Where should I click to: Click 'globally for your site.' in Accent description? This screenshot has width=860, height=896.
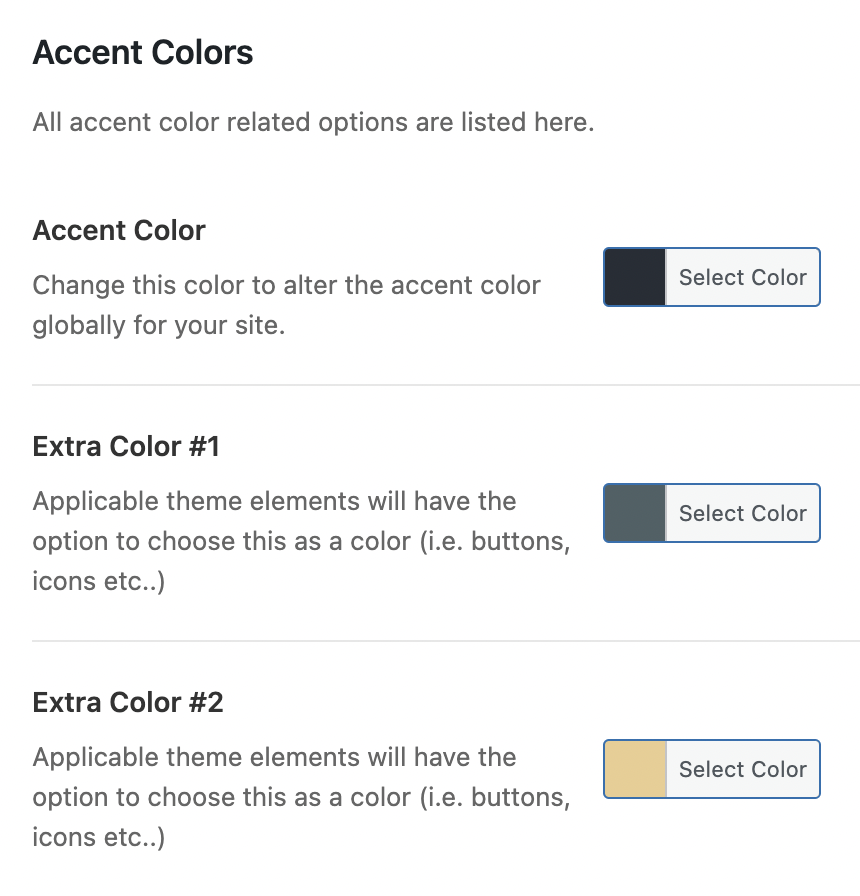click(x=159, y=326)
